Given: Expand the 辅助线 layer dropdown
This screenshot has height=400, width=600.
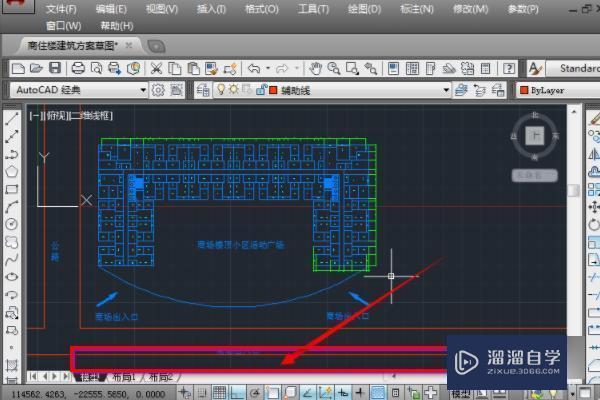Looking at the screenshot, I should (446, 90).
